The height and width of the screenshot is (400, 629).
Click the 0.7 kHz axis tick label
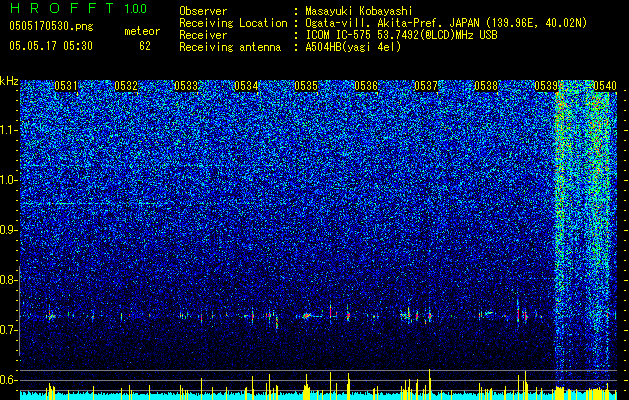tap(9, 330)
